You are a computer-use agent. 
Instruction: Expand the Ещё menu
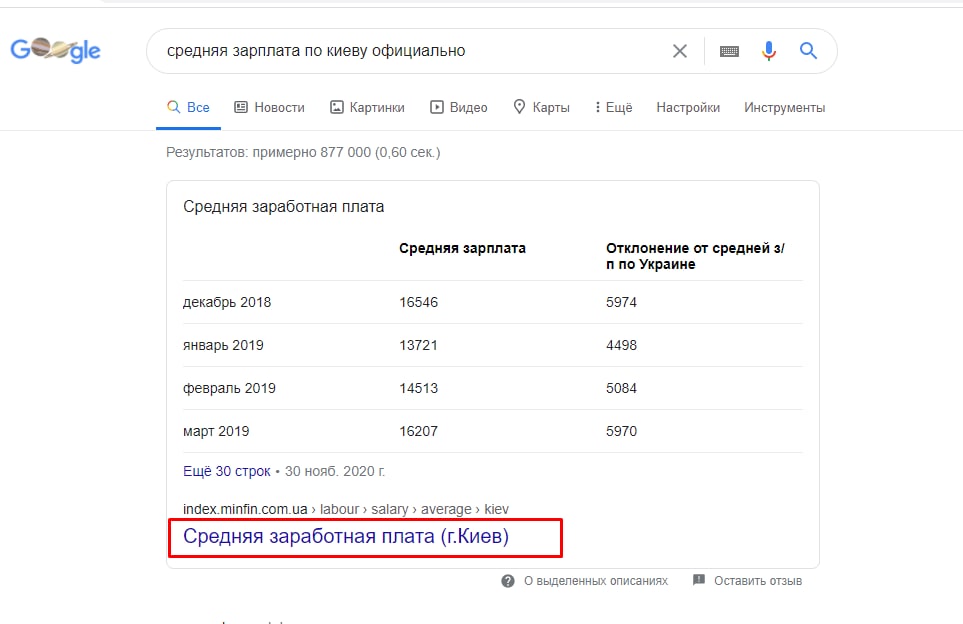click(614, 107)
